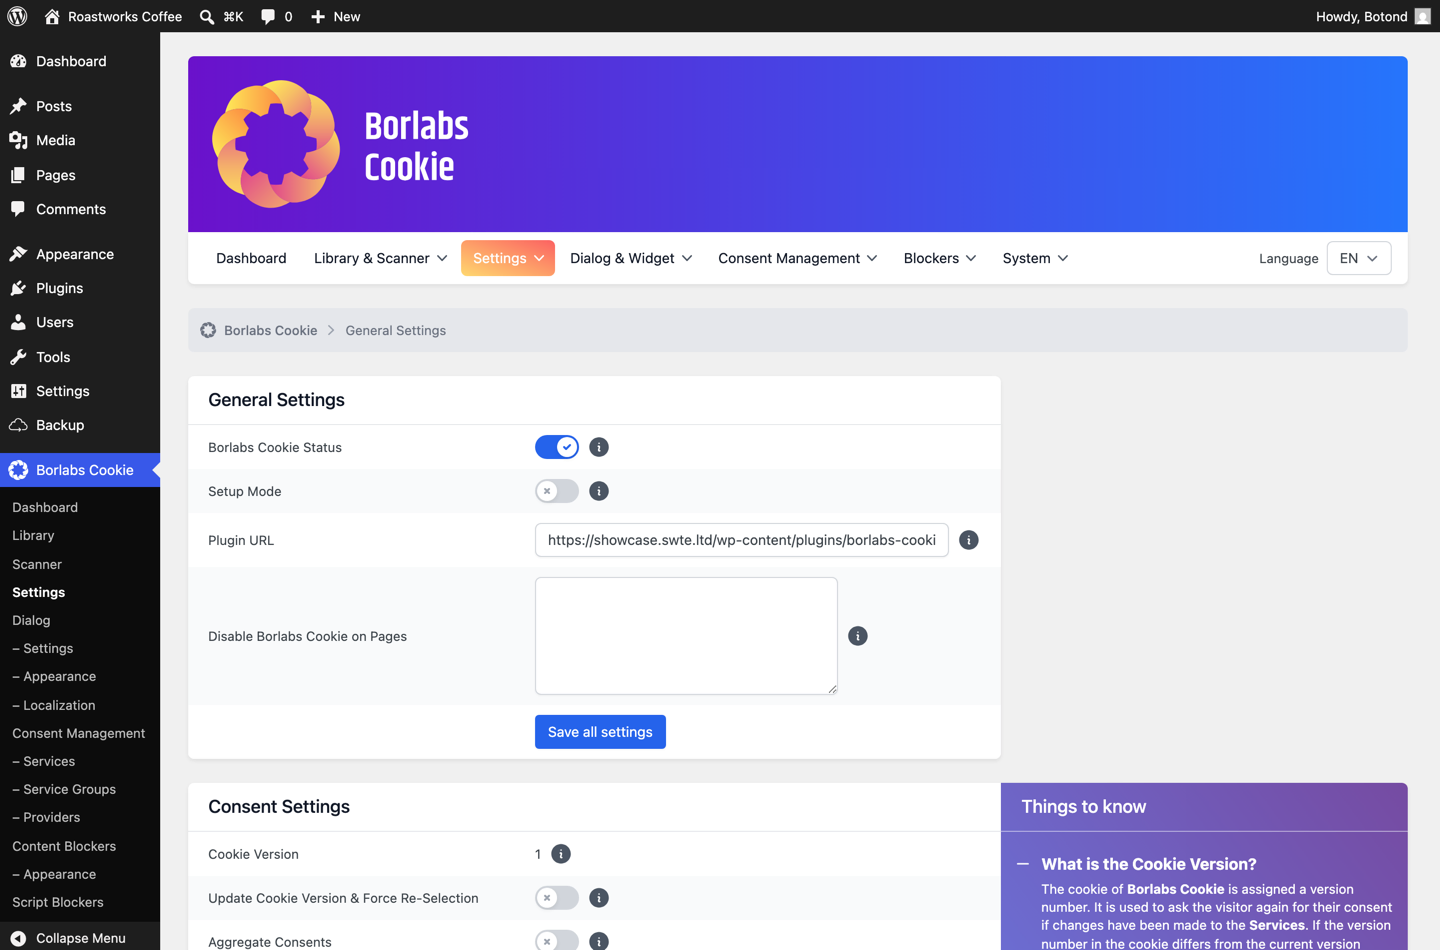1440x950 pixels.
Task: Show info icon beside Plugin URL field
Action: point(969,540)
